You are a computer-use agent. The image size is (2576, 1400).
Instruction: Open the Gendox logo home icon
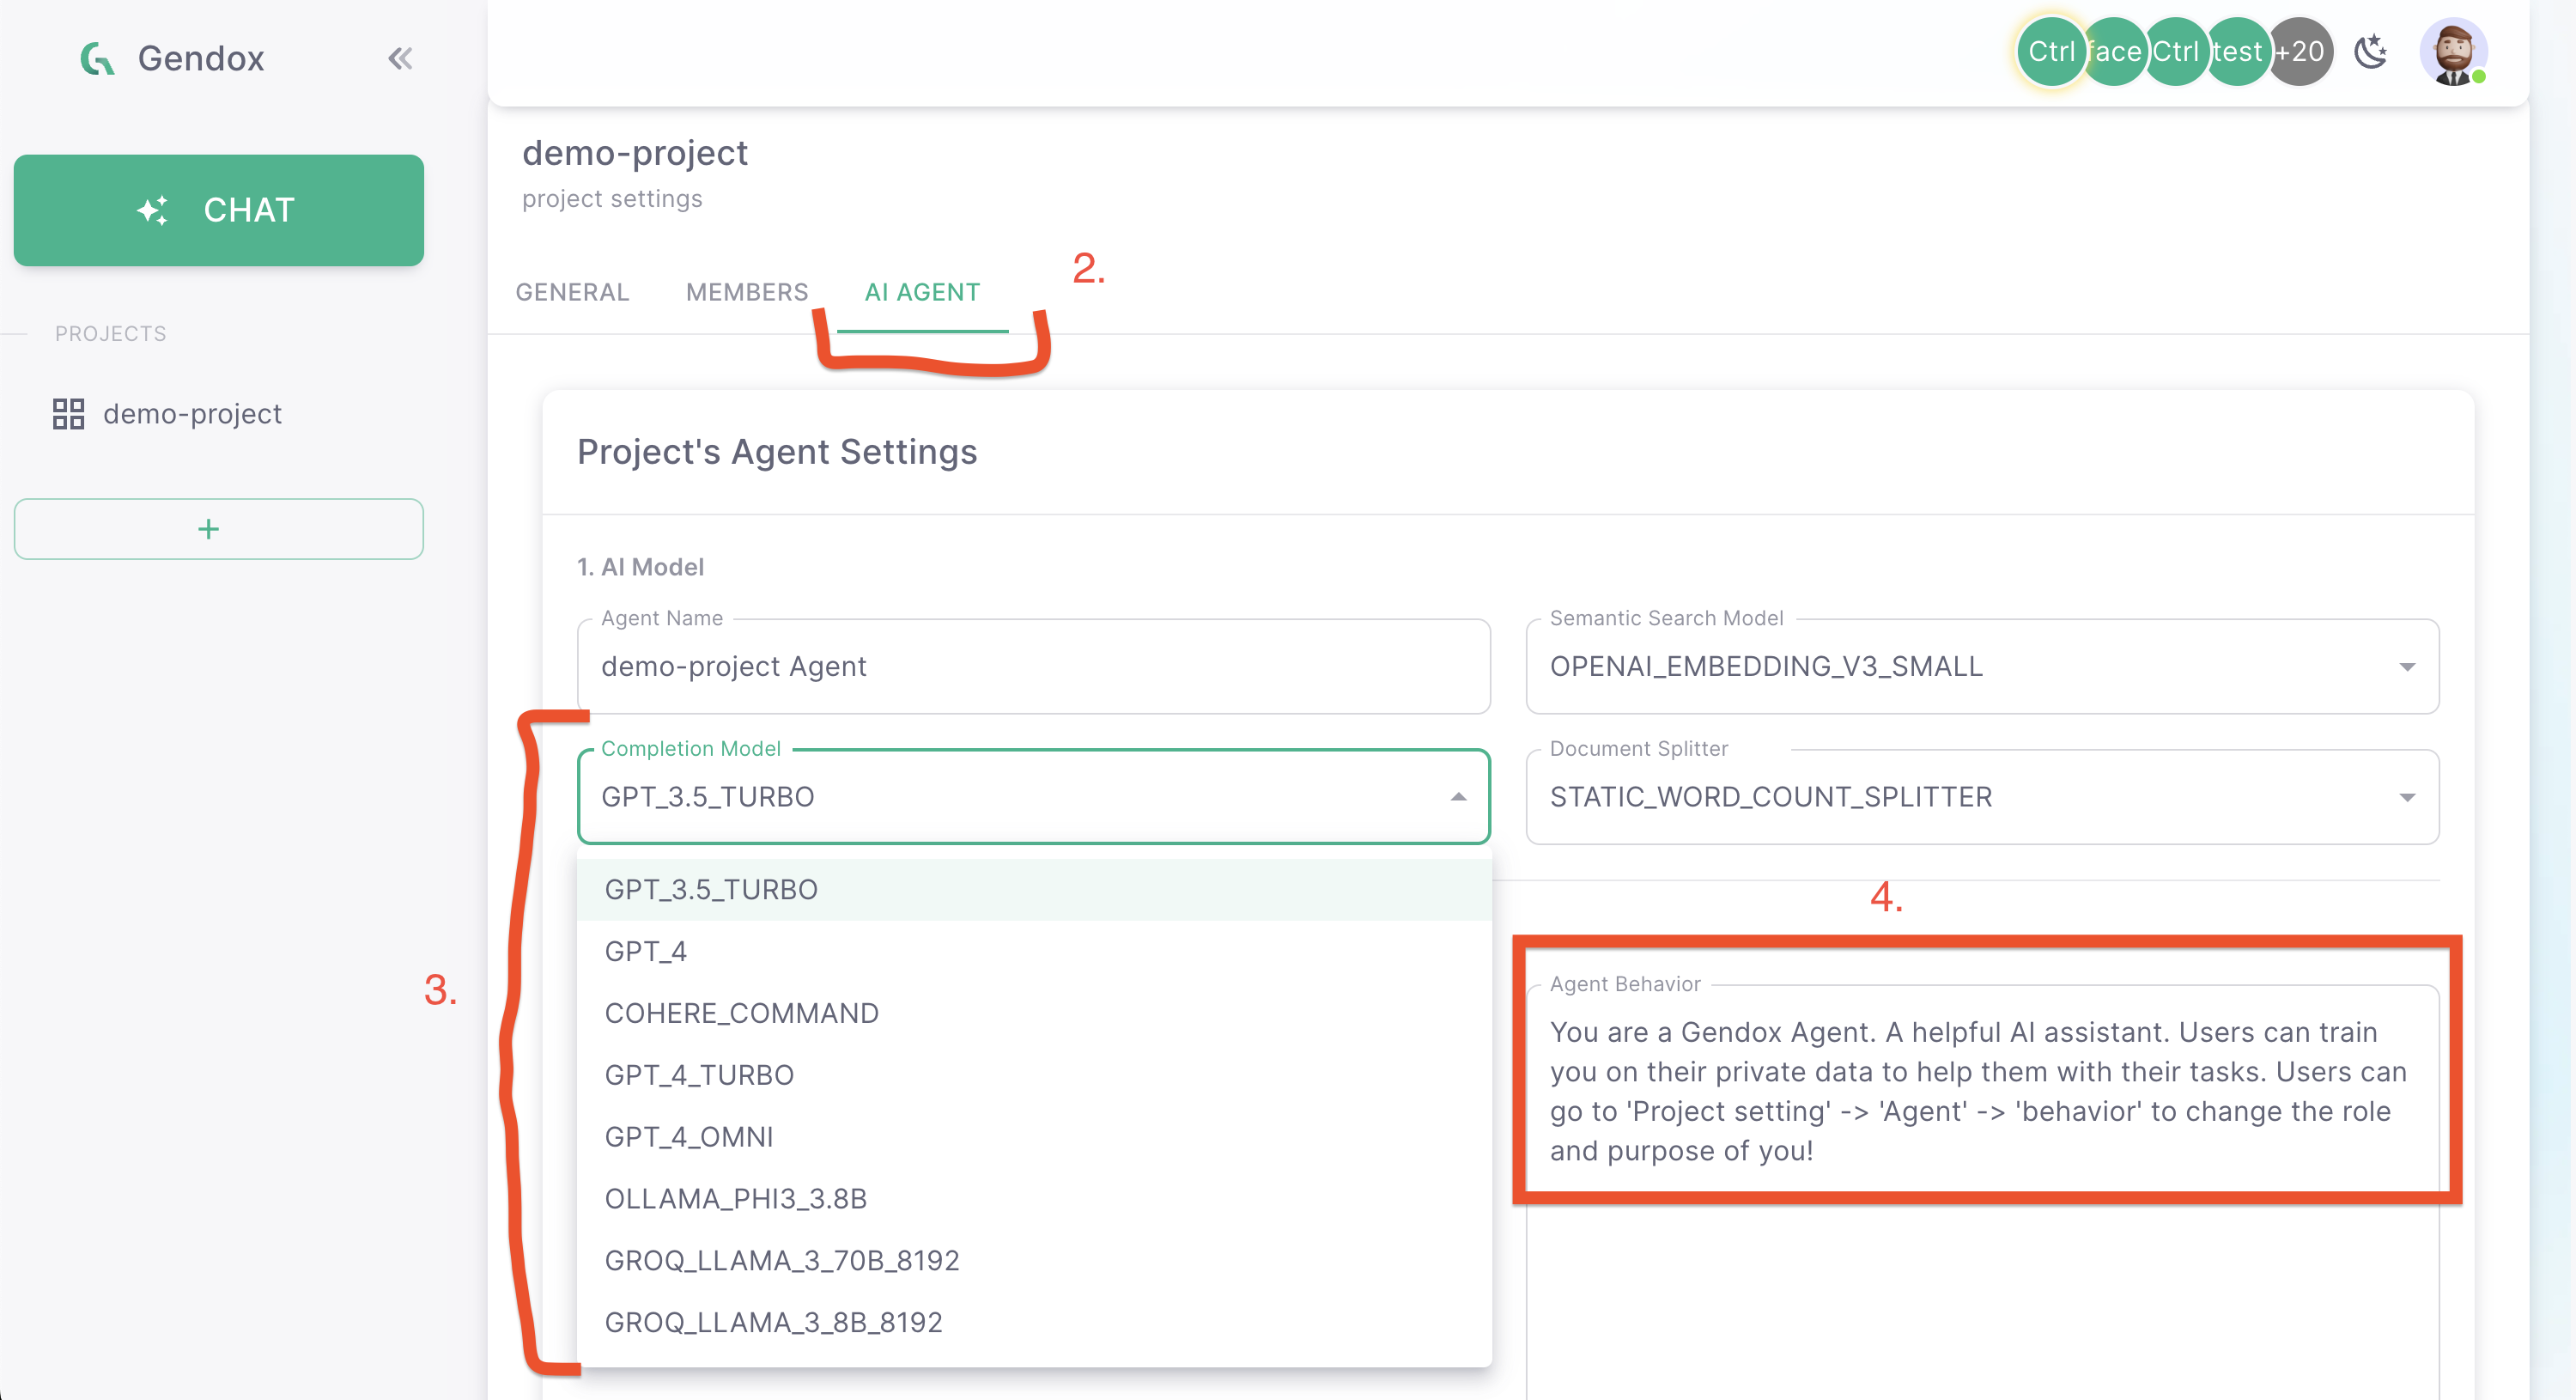pyautogui.click(x=99, y=57)
